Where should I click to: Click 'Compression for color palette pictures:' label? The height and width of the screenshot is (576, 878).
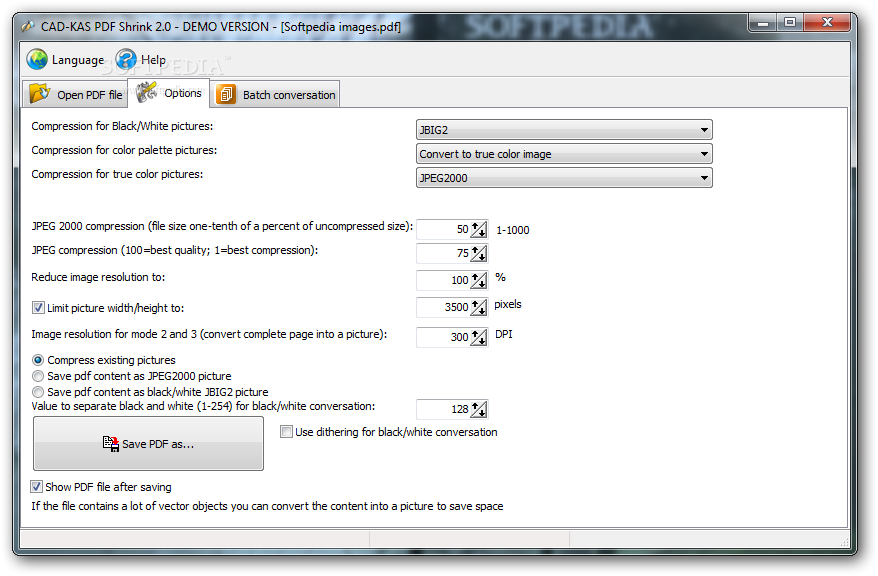[x=124, y=151]
